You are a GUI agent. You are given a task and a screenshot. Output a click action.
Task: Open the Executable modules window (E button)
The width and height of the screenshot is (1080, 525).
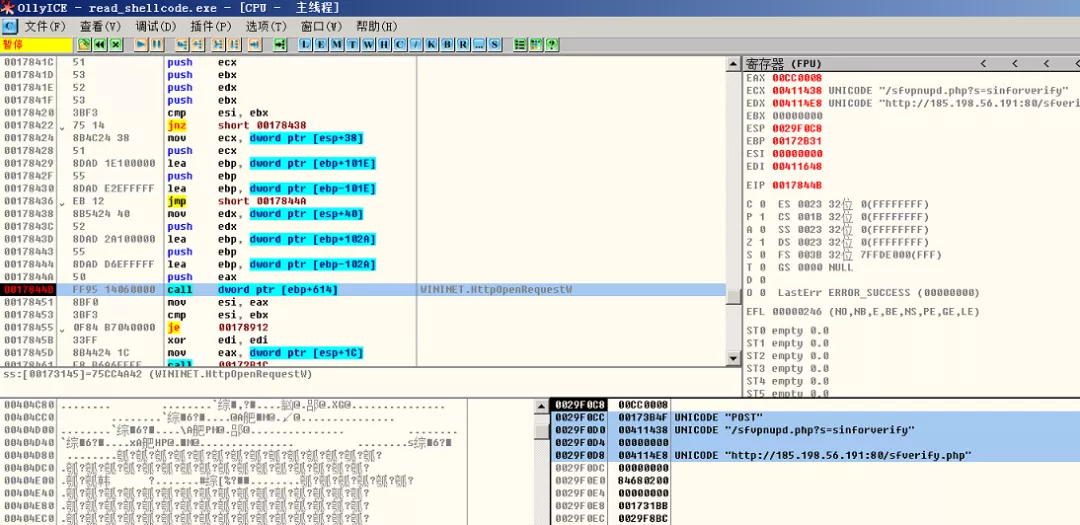321,45
